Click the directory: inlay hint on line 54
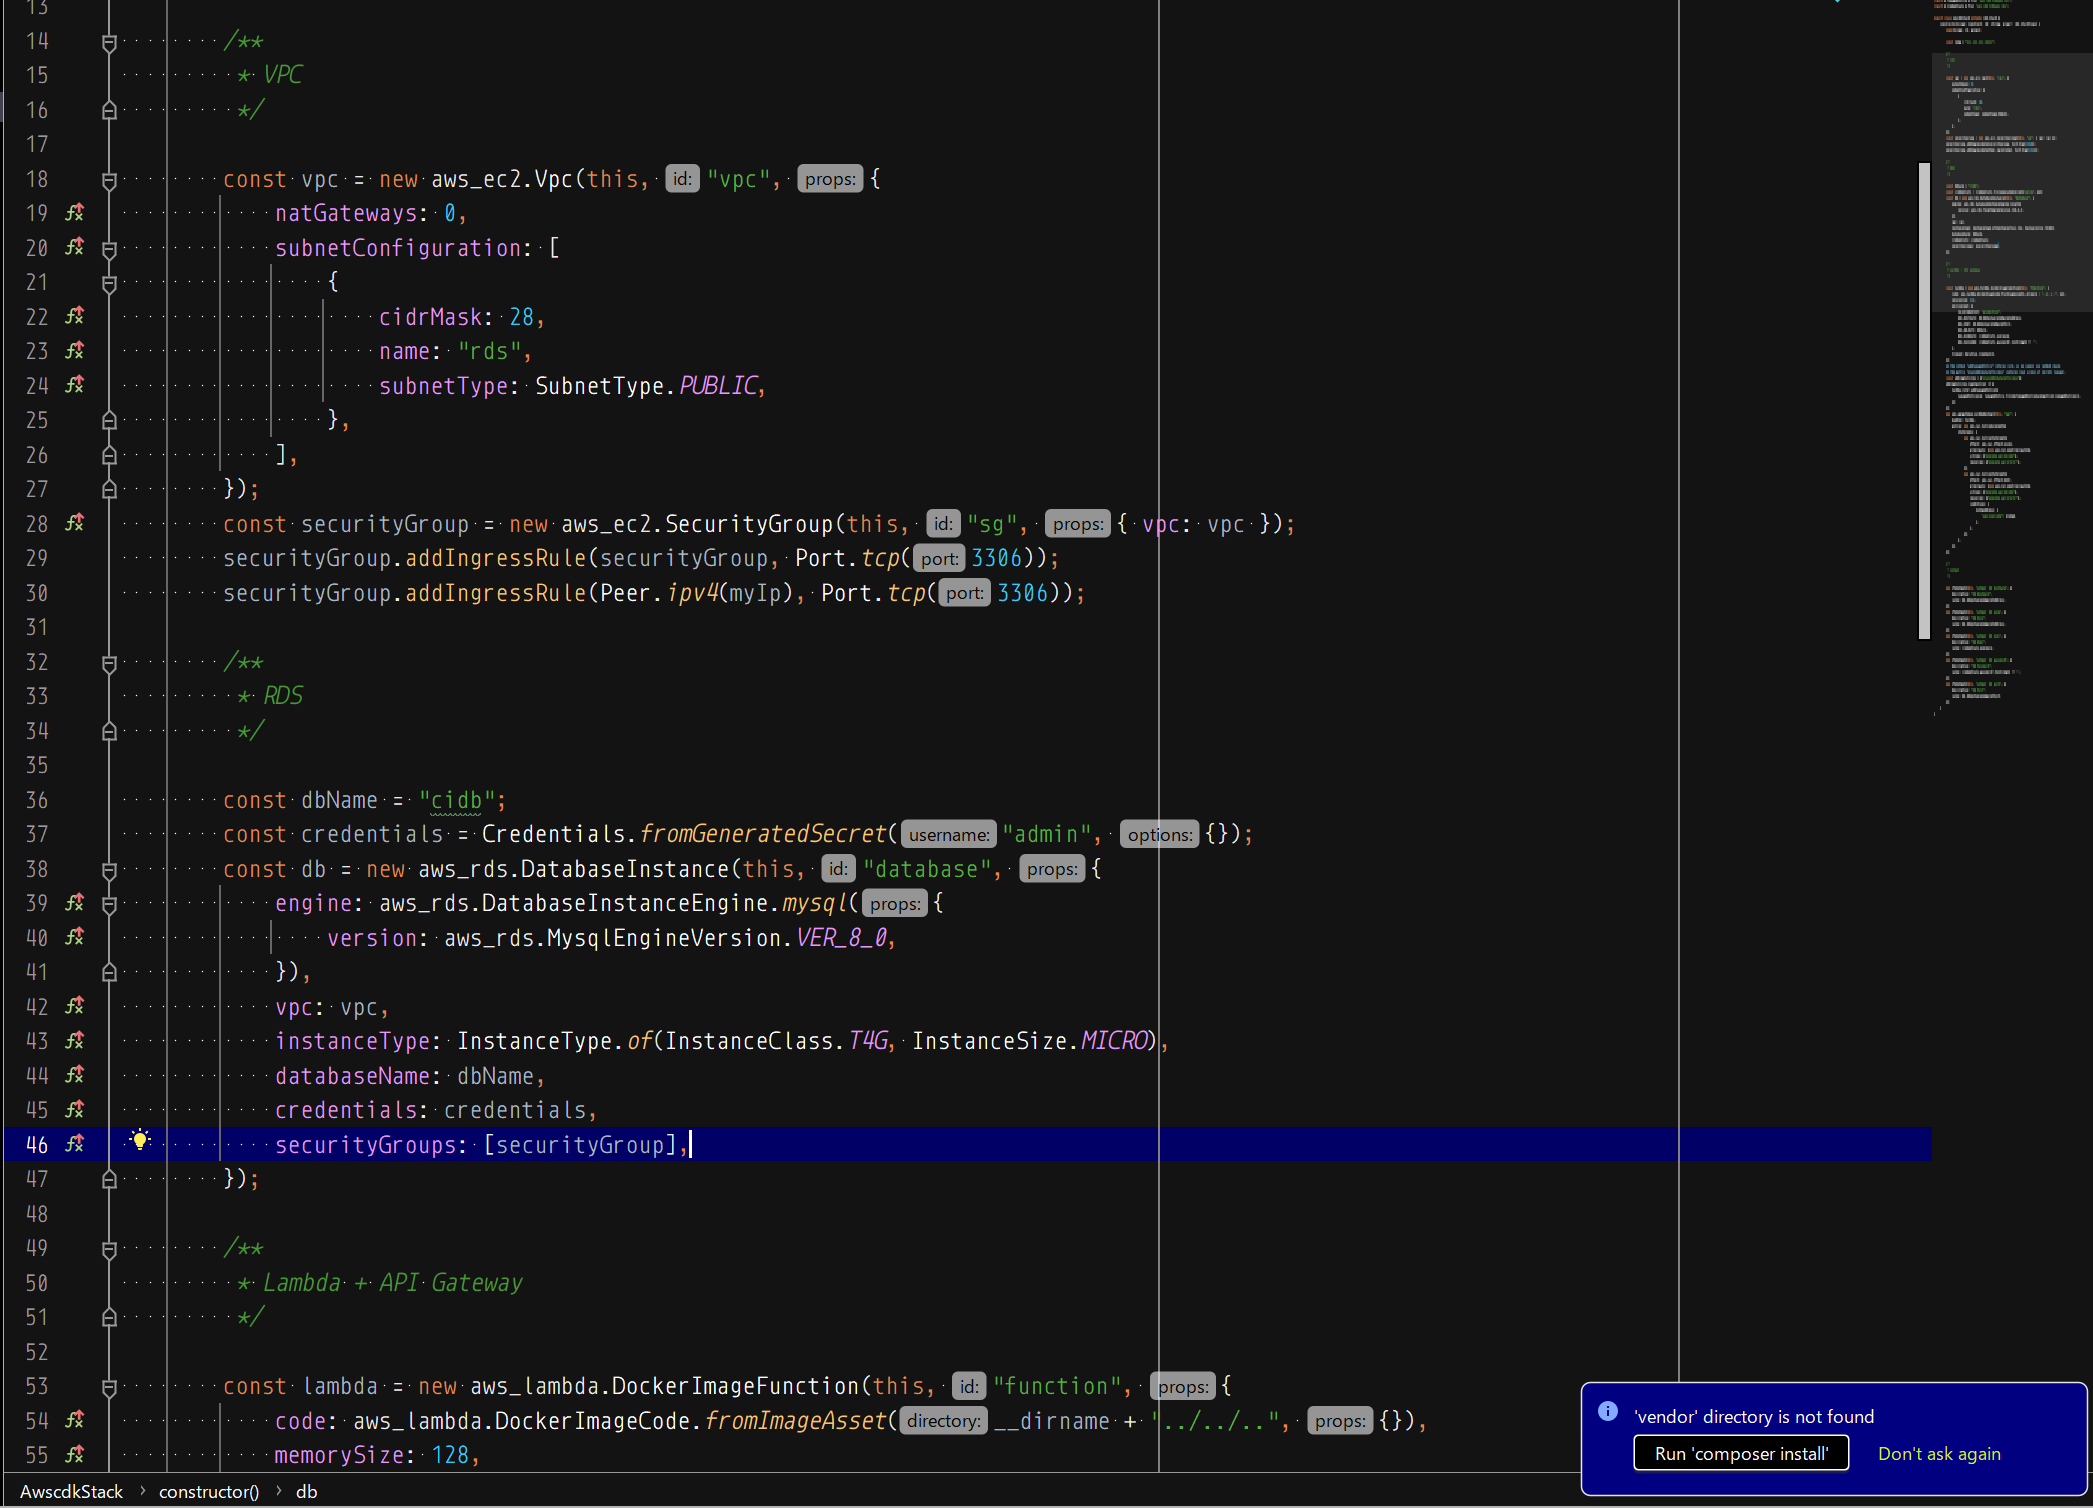Screen dimensions: 2093x1508 (x=943, y=1420)
